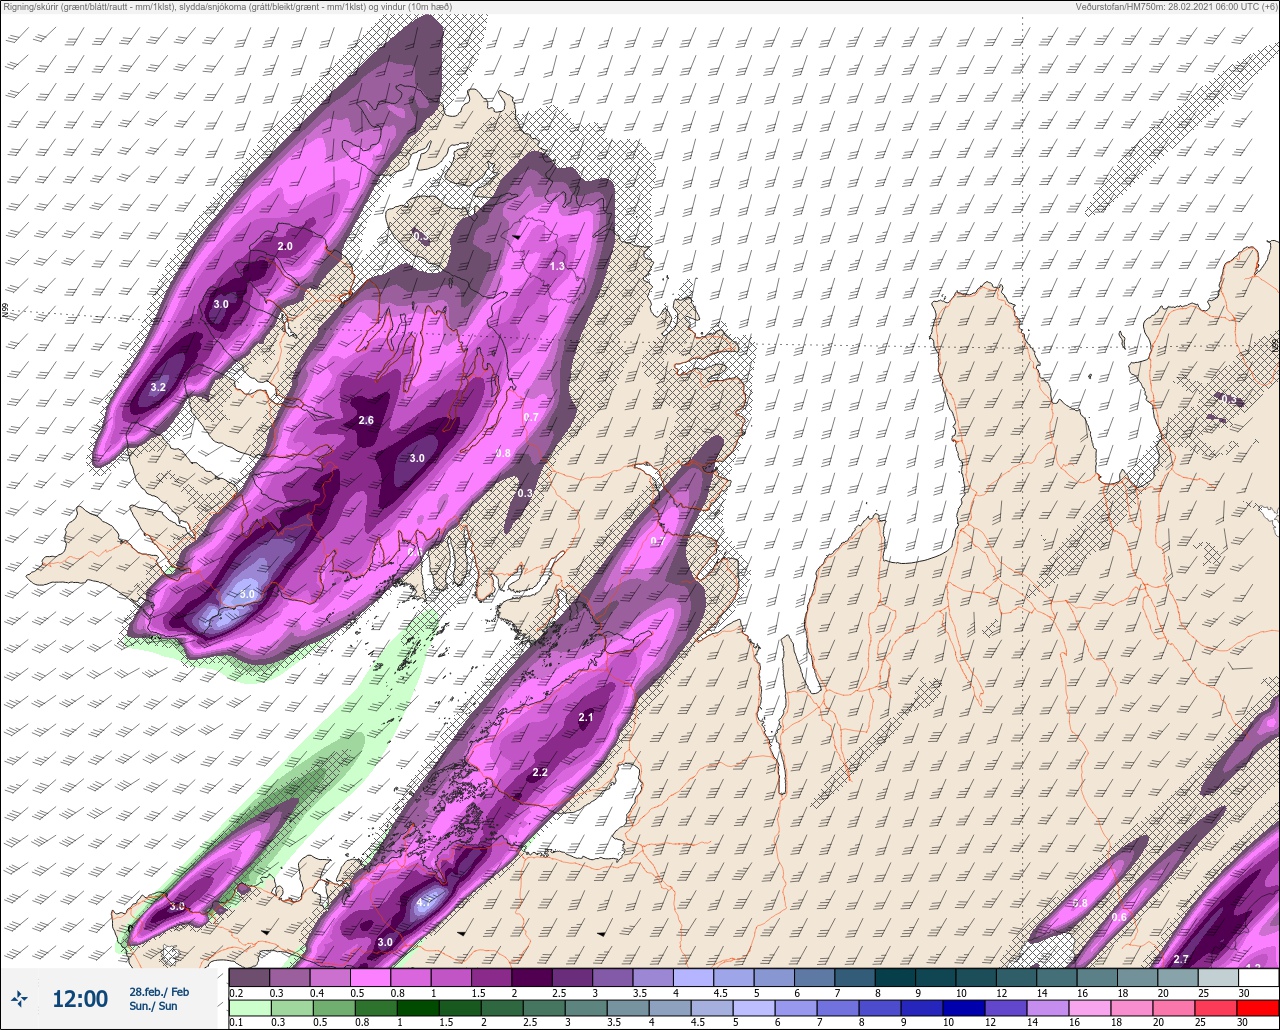The height and width of the screenshot is (1030, 1280).
Task: Click the wind compass icon beside 12:00
Action: 19,998
